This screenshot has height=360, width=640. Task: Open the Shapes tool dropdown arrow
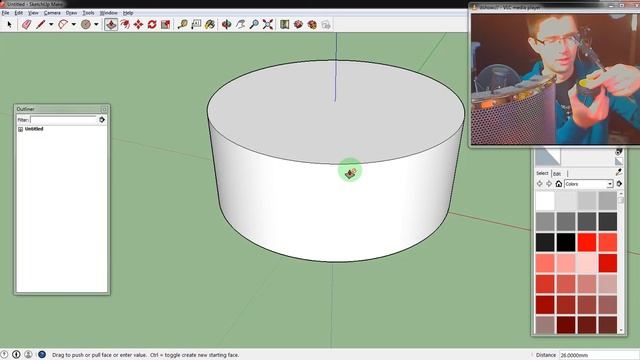tap(96, 24)
